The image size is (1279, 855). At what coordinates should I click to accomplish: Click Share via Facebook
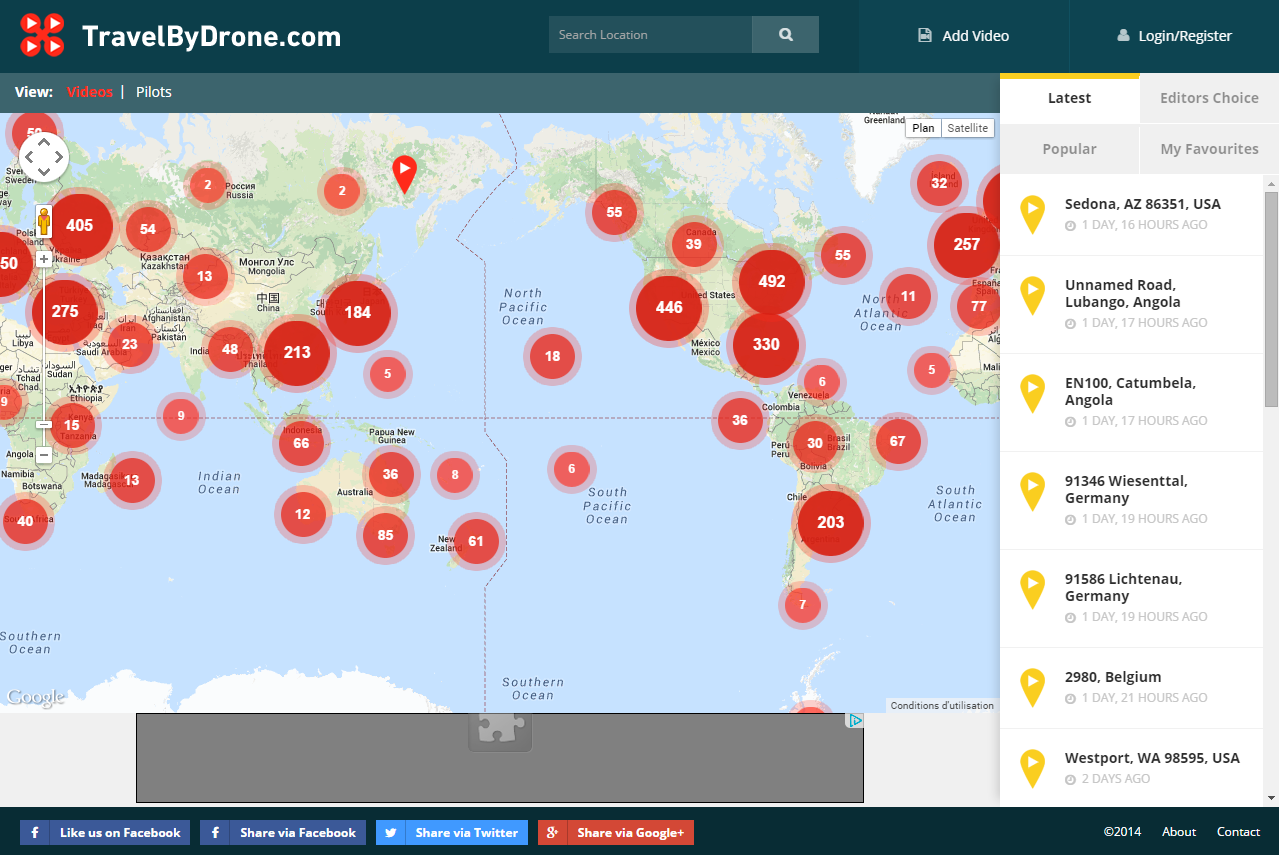pyautogui.click(x=283, y=832)
